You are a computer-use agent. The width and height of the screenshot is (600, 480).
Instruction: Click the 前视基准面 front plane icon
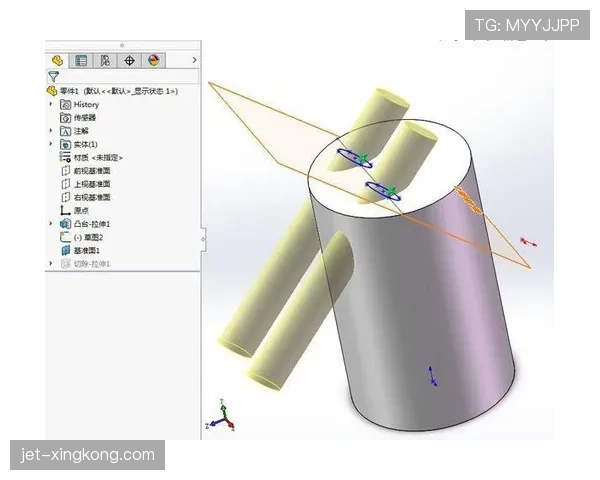coord(66,170)
